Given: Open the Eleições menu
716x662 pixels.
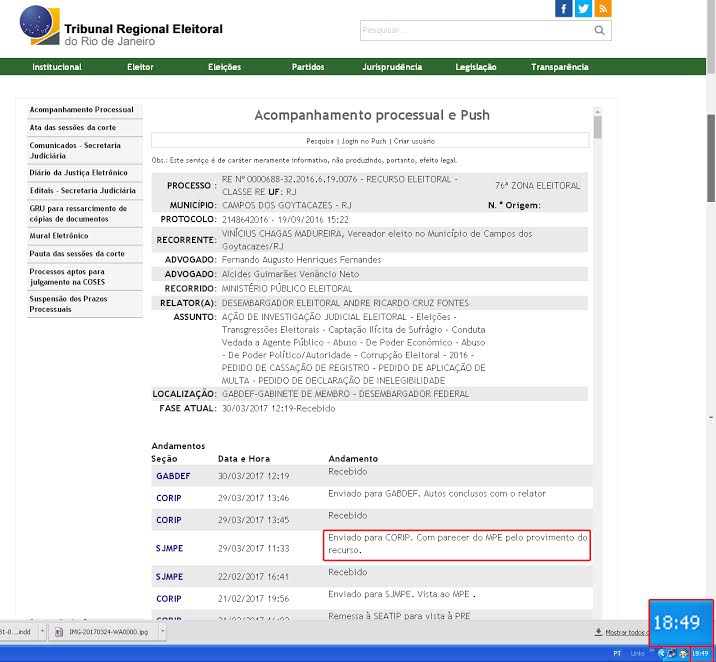Looking at the screenshot, I should point(224,67).
